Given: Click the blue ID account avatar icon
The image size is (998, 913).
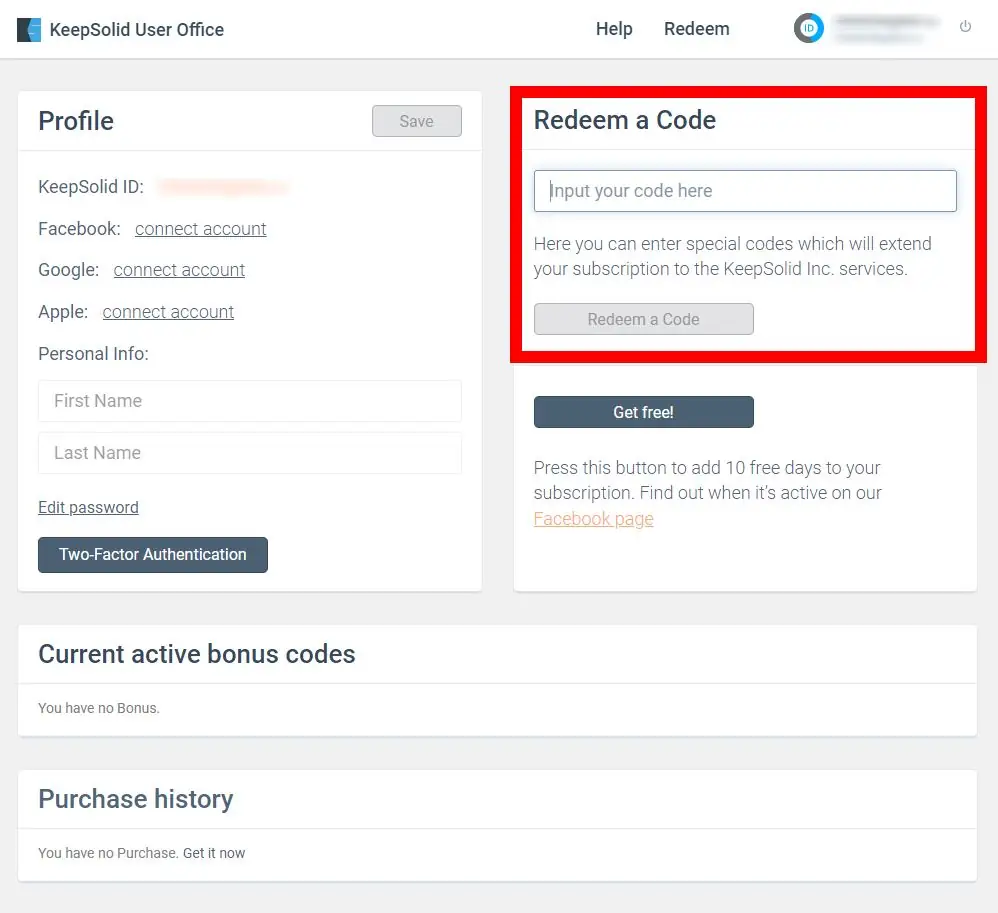Looking at the screenshot, I should click(x=809, y=29).
